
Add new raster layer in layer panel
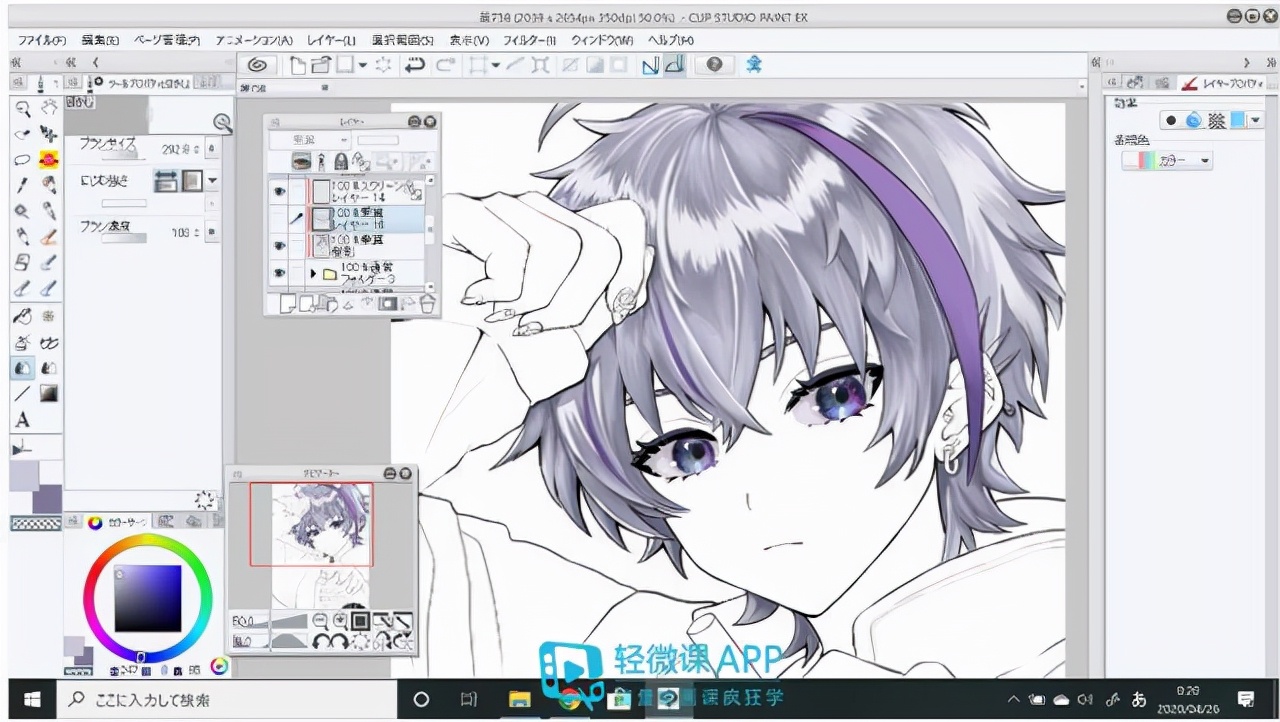pyautogui.click(x=288, y=303)
